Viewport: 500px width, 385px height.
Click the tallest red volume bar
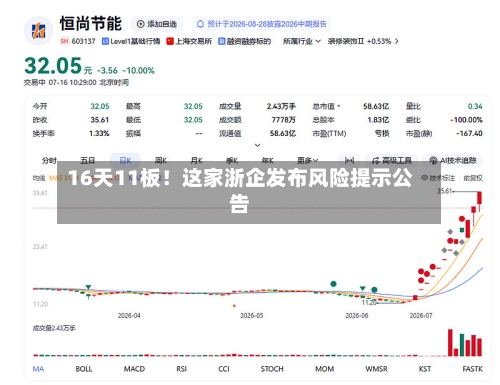[x=450, y=342]
